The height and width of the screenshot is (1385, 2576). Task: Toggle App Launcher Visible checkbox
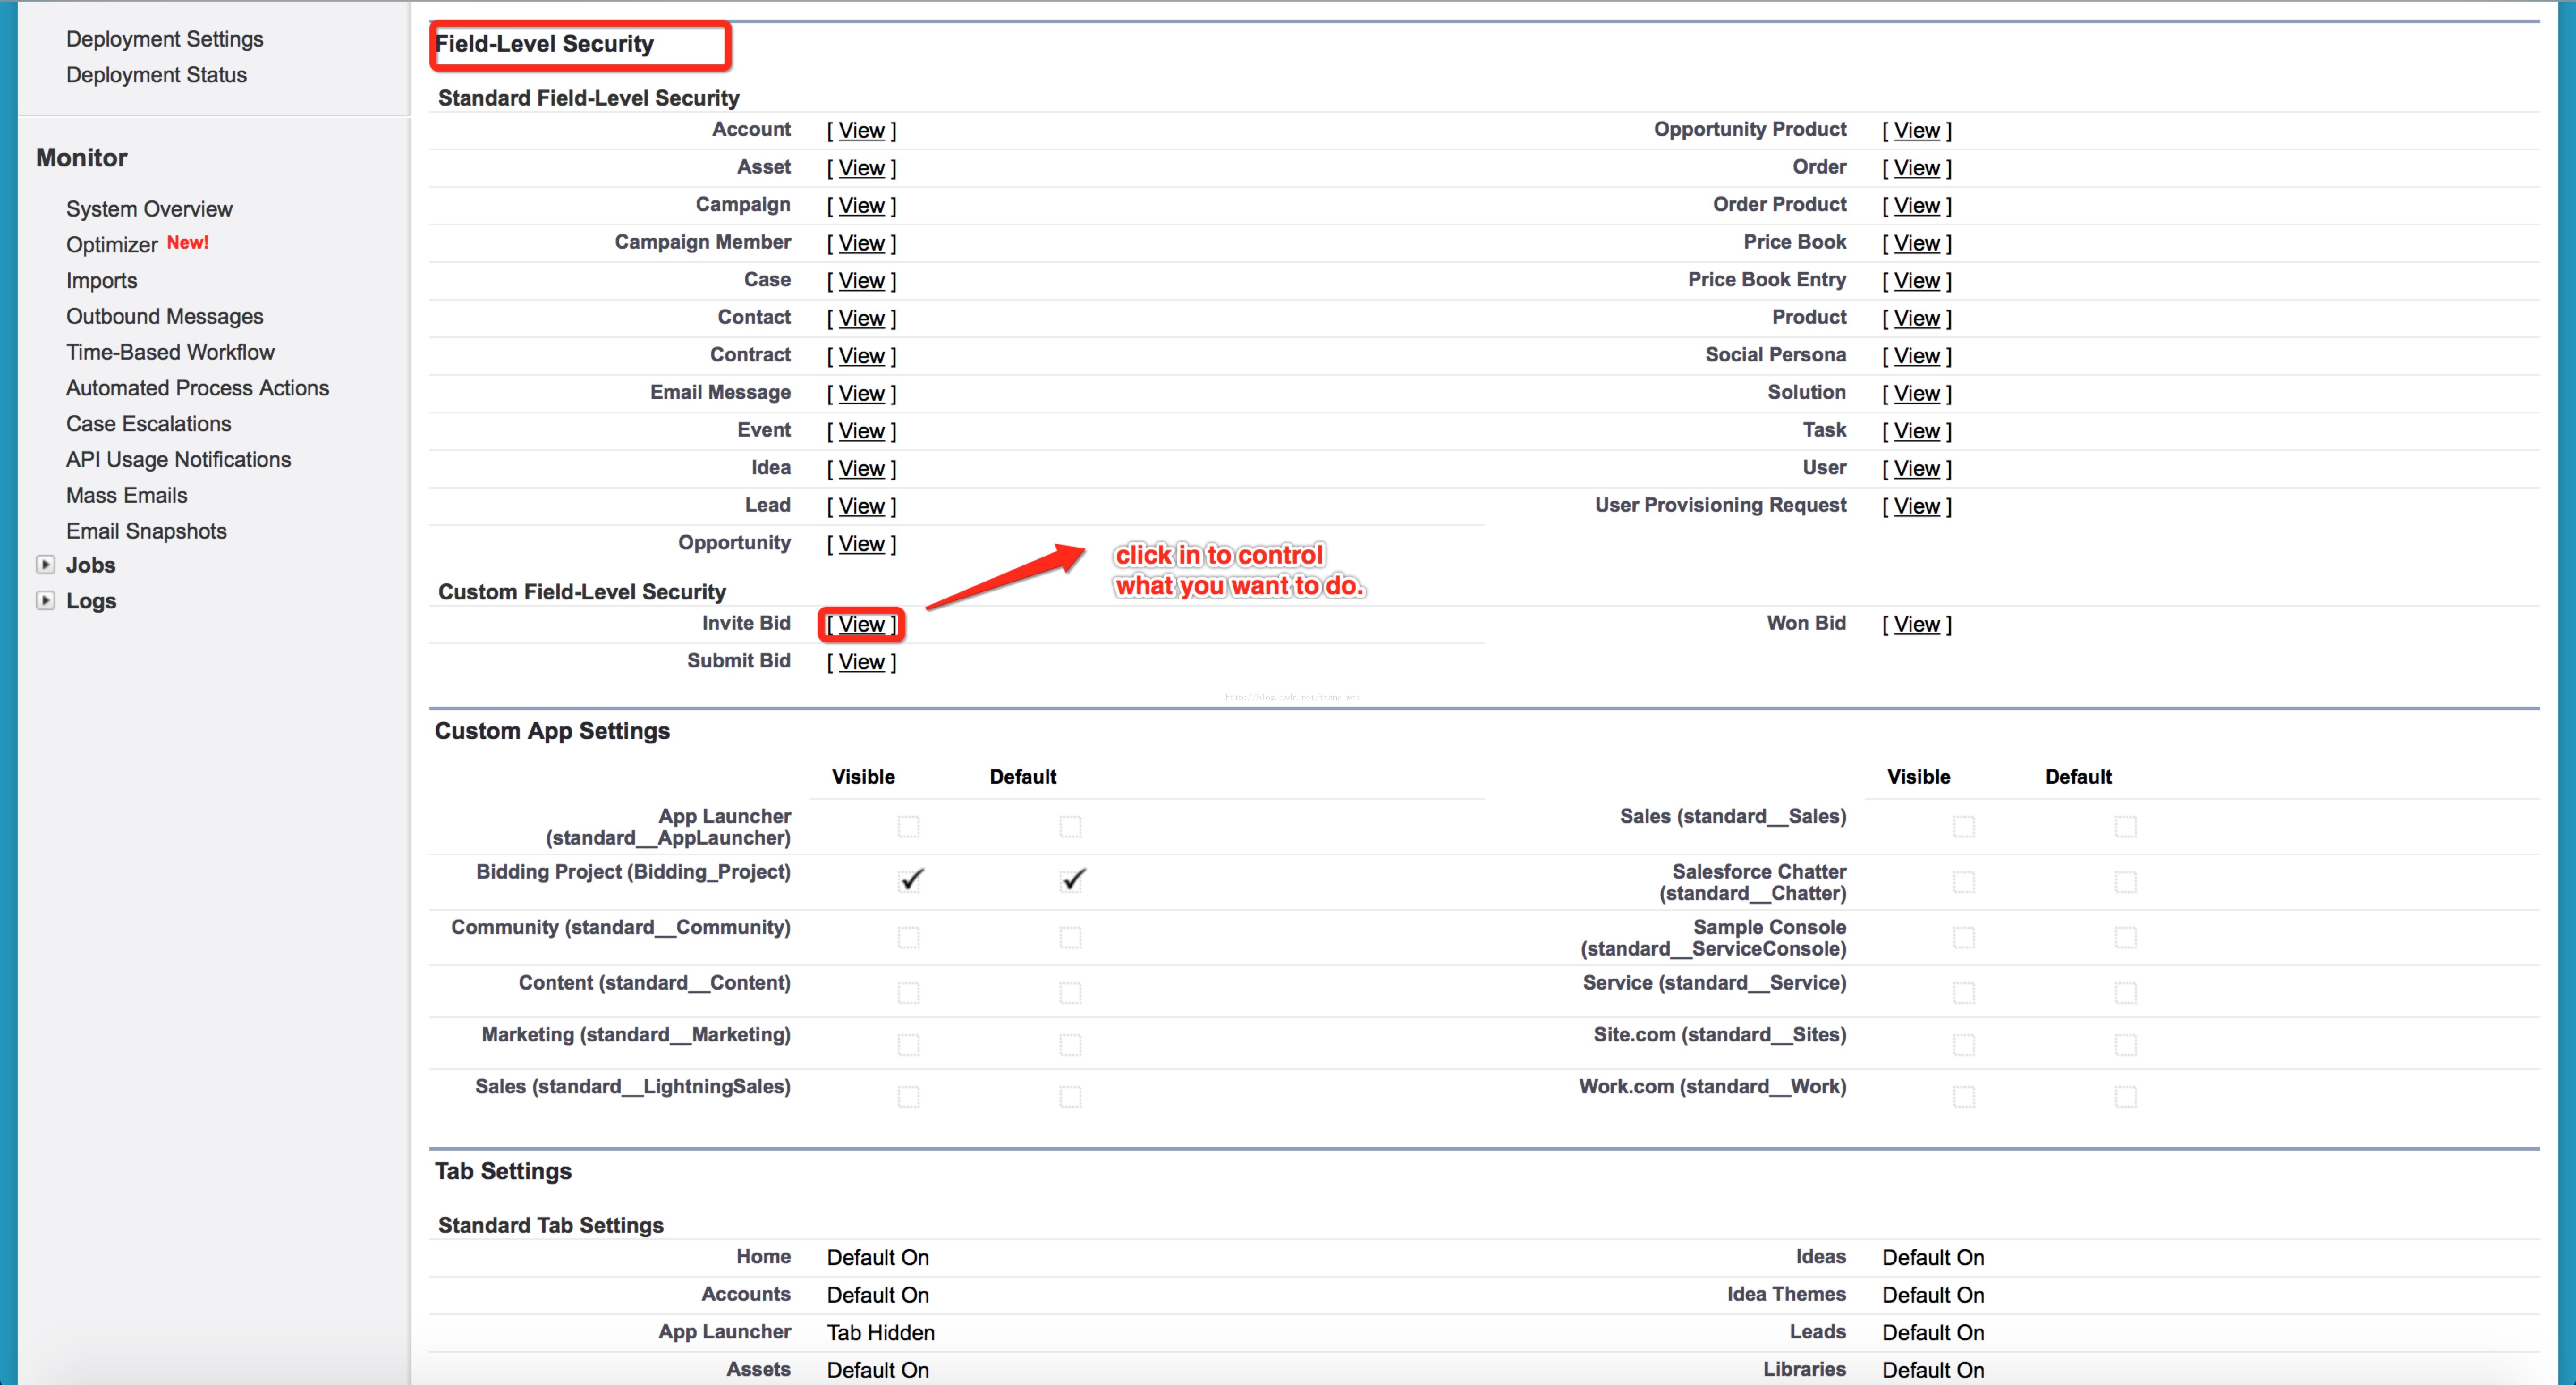tap(908, 827)
